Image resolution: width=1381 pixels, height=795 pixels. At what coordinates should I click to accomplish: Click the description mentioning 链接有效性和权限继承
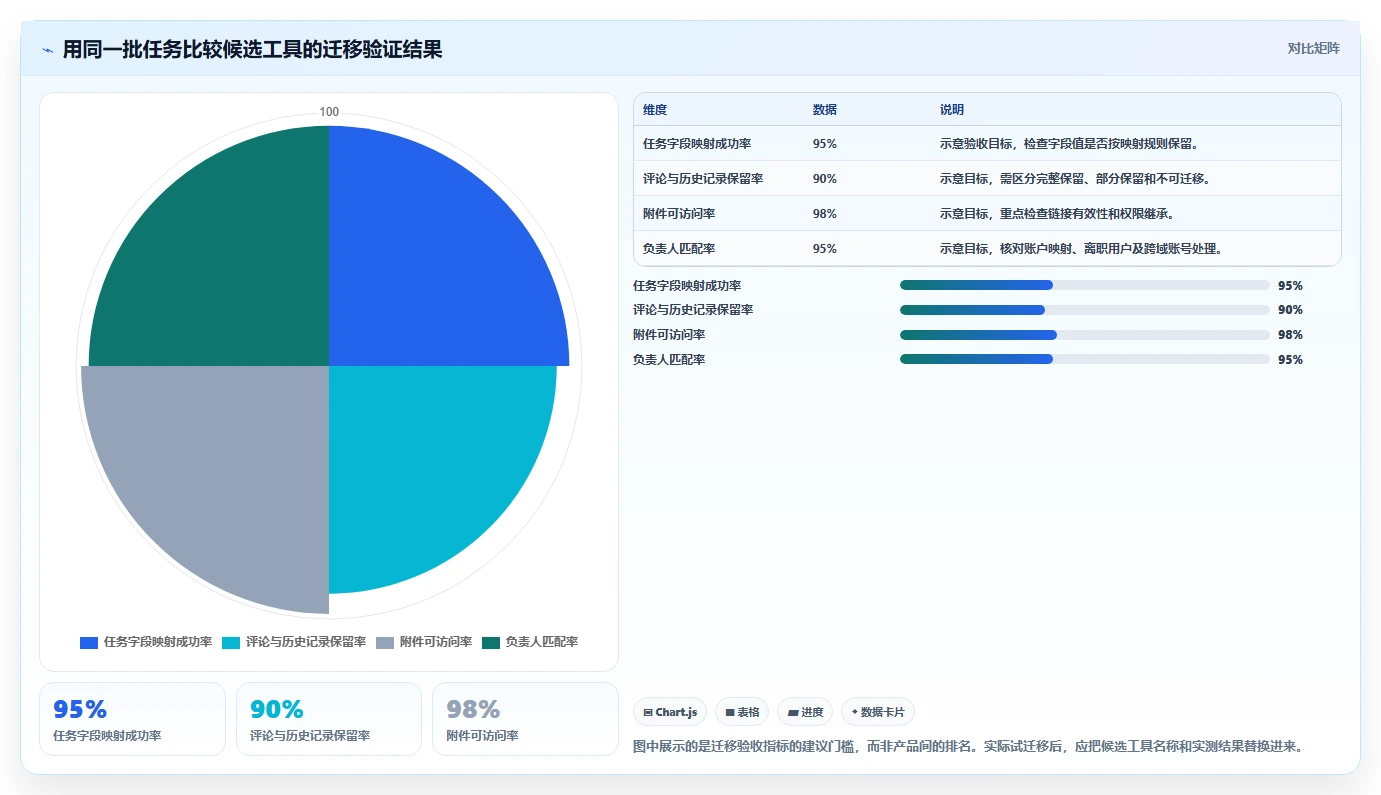coord(1057,214)
